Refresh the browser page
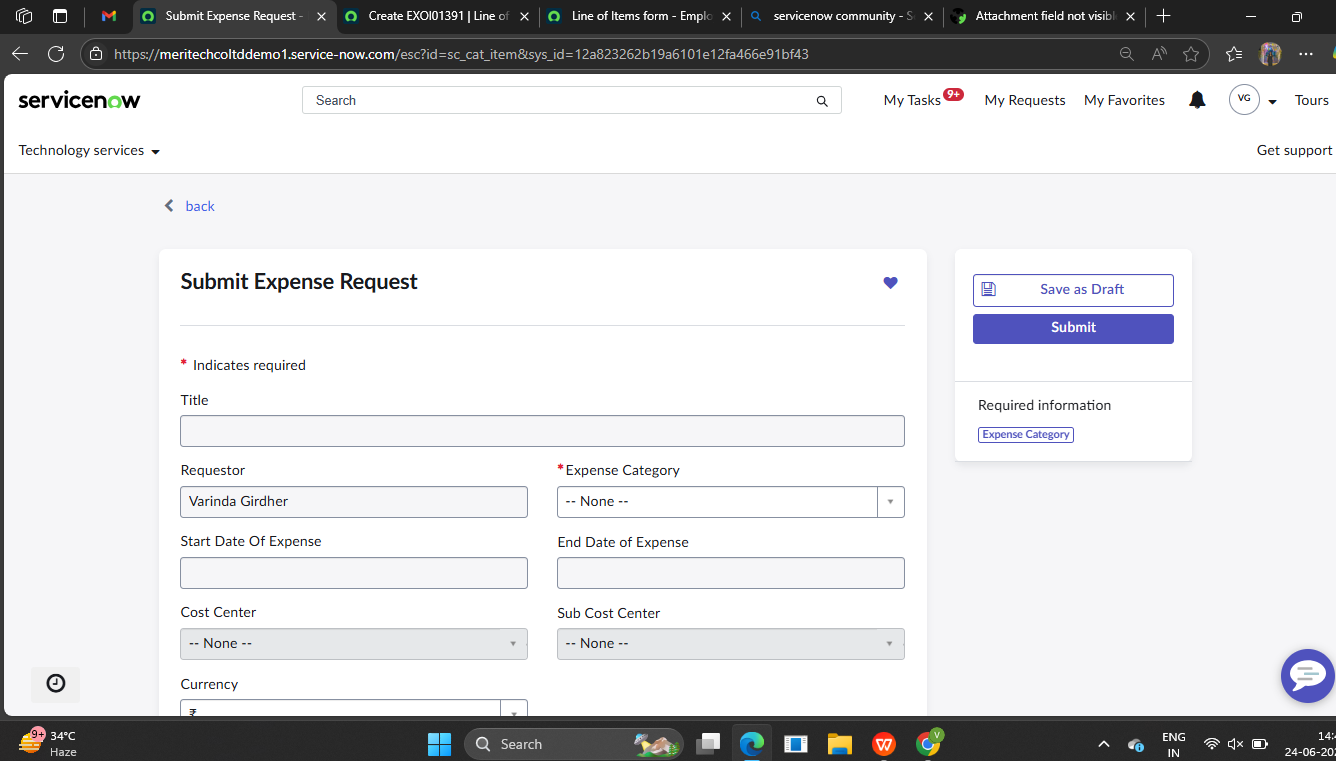 click(56, 54)
